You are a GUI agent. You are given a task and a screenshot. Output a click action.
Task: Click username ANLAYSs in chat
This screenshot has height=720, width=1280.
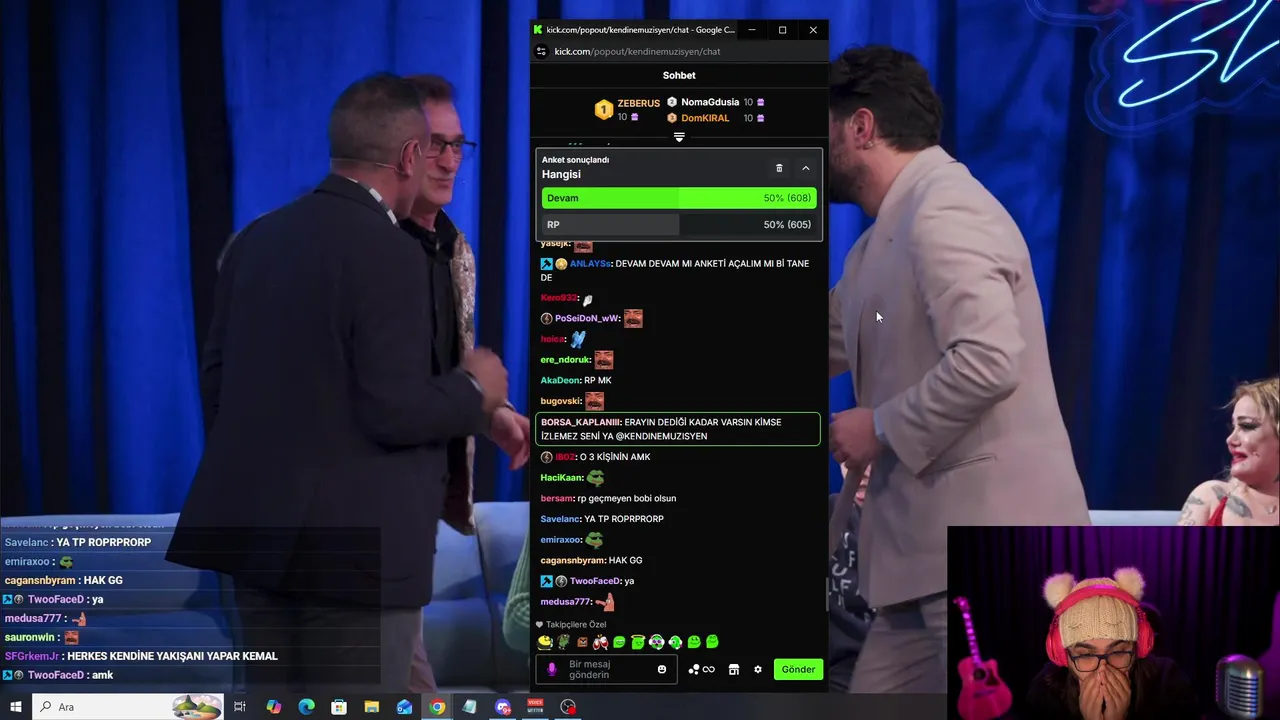click(x=589, y=264)
